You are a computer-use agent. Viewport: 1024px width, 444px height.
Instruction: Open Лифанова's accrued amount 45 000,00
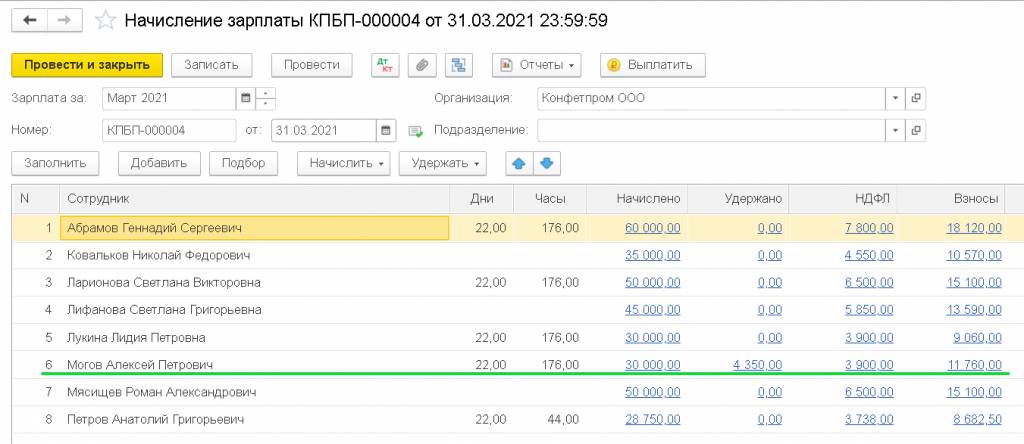coord(652,310)
